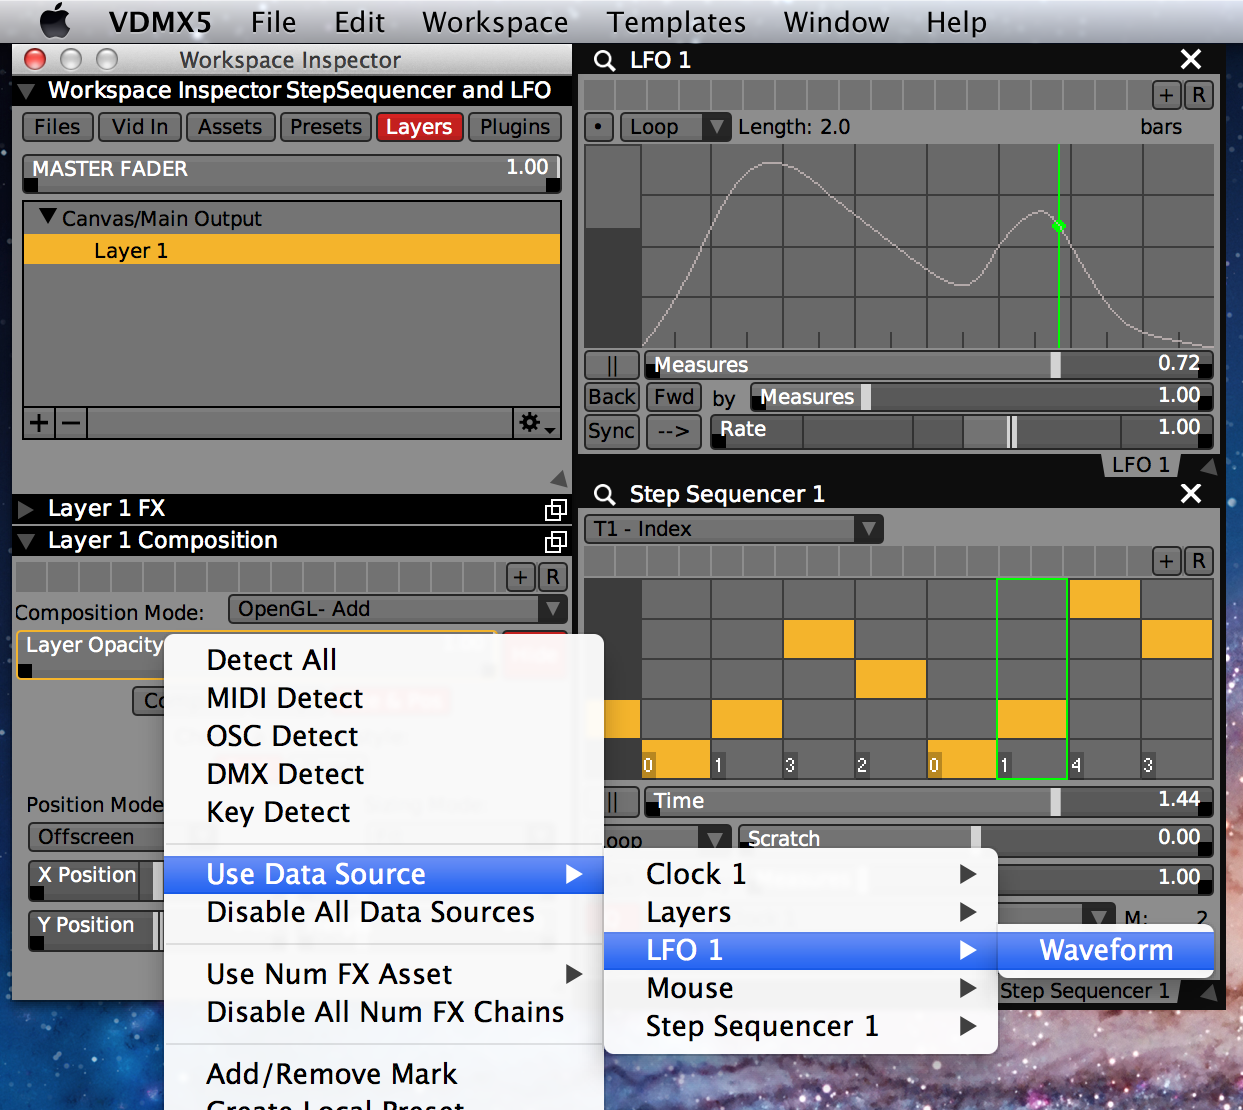Open the T1 - Index track dropdown

pos(734,529)
